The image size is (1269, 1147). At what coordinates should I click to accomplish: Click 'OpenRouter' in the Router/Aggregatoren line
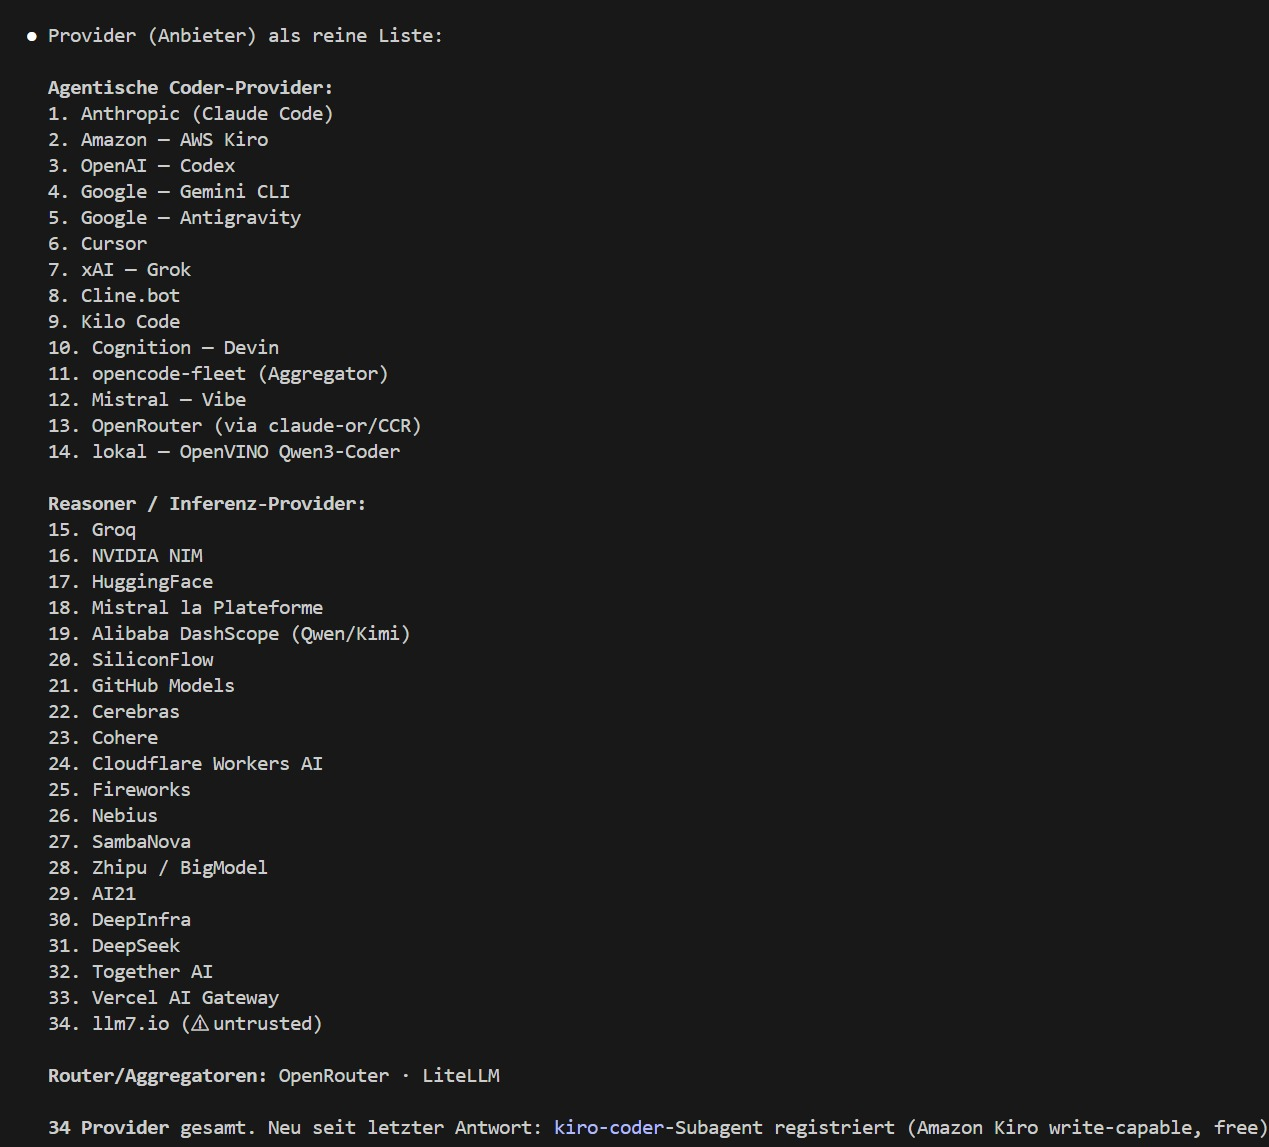pyautogui.click(x=334, y=1075)
